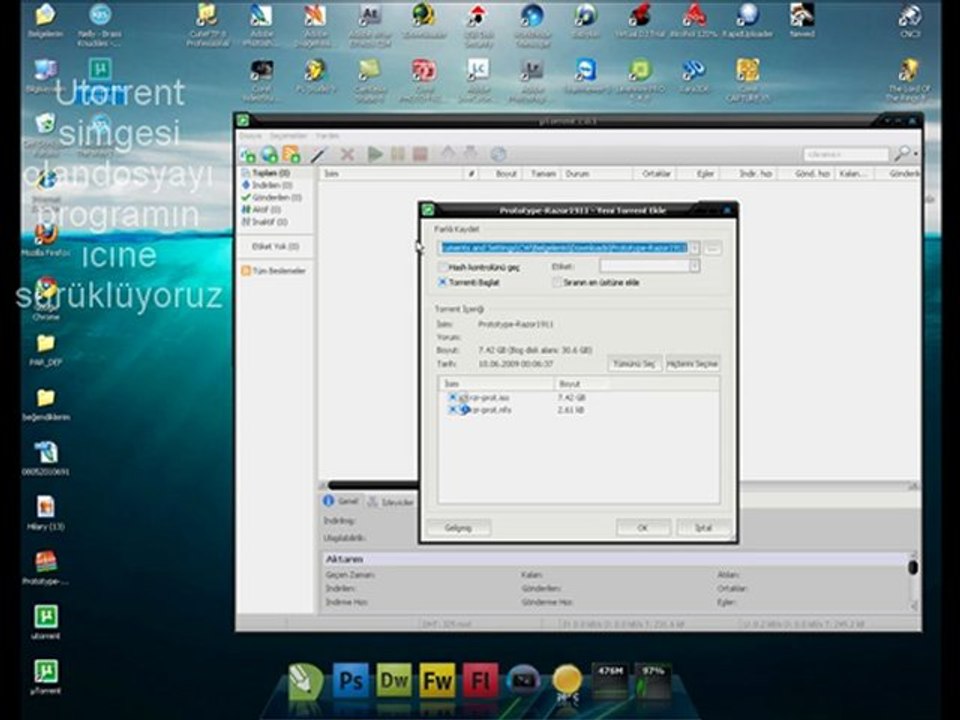The height and width of the screenshot is (720, 960).
Task: Click the RSS feed add toolbar icon
Action: (291, 154)
